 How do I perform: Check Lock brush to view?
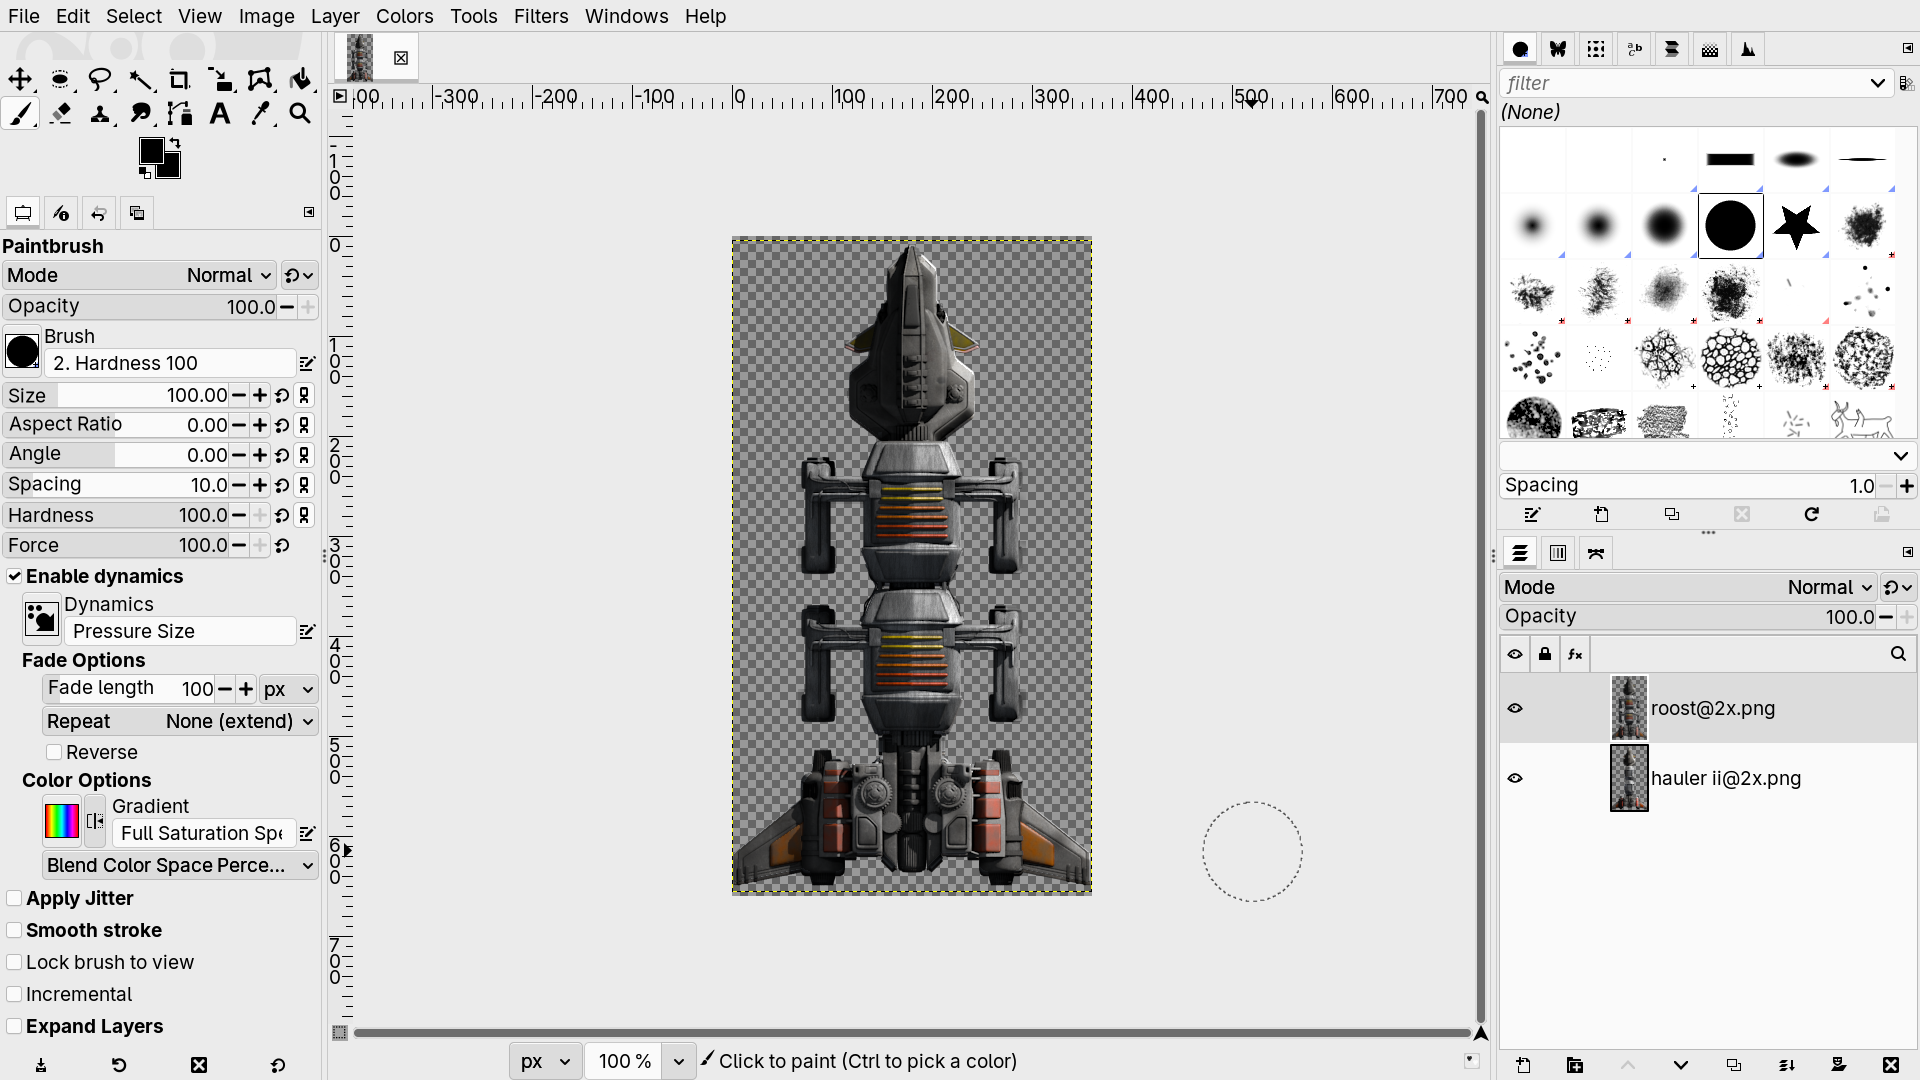pyautogui.click(x=14, y=963)
